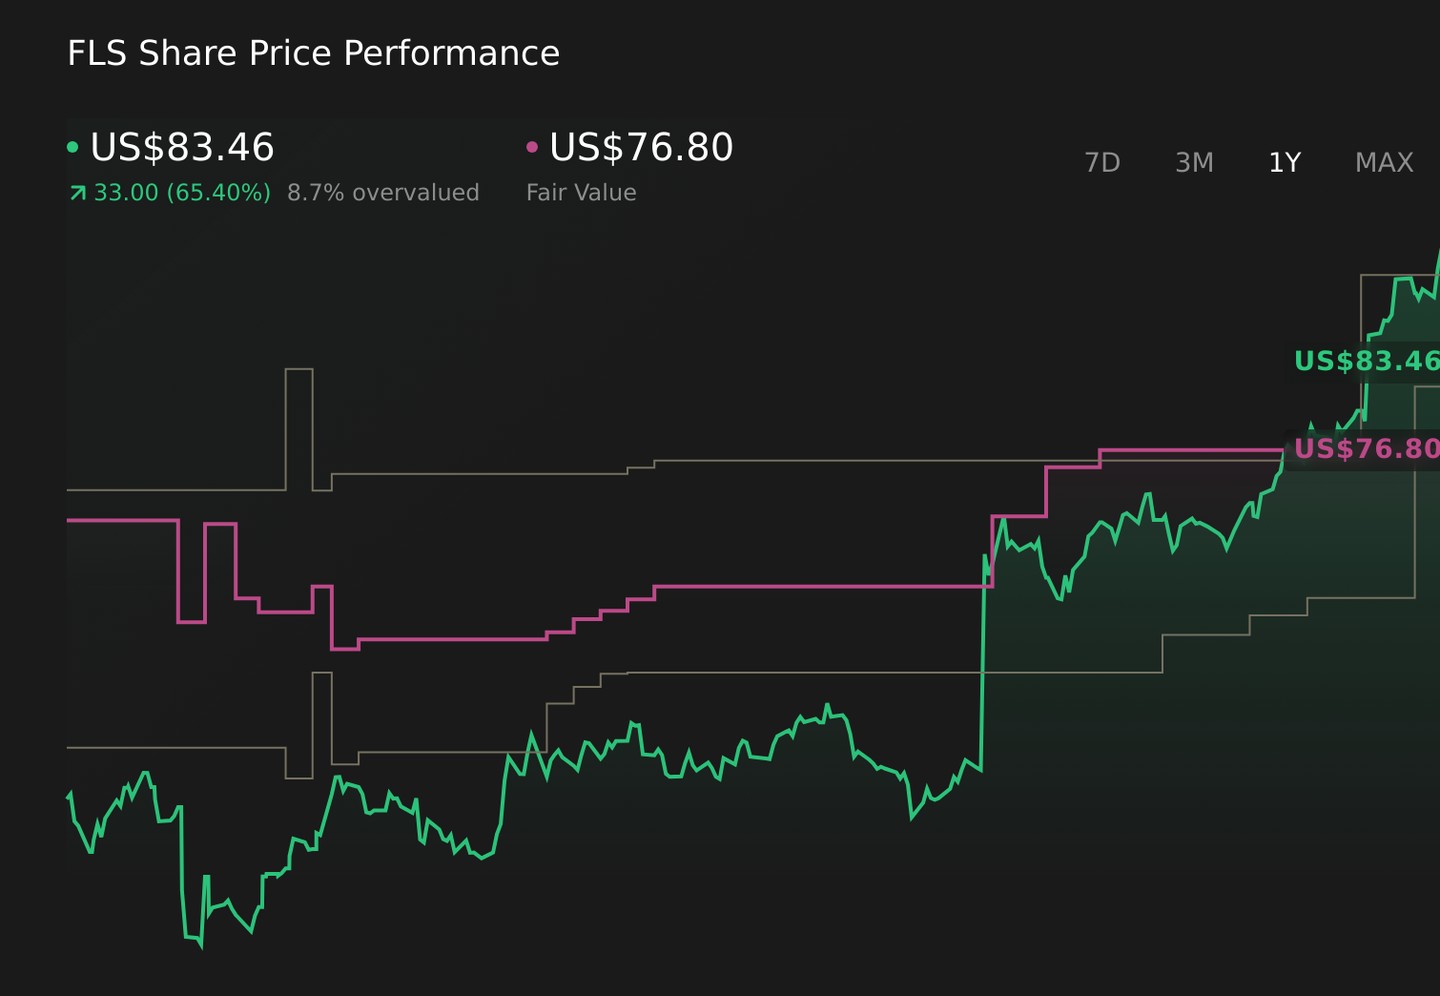Click the FLS Share Price Performance title

click(x=313, y=53)
